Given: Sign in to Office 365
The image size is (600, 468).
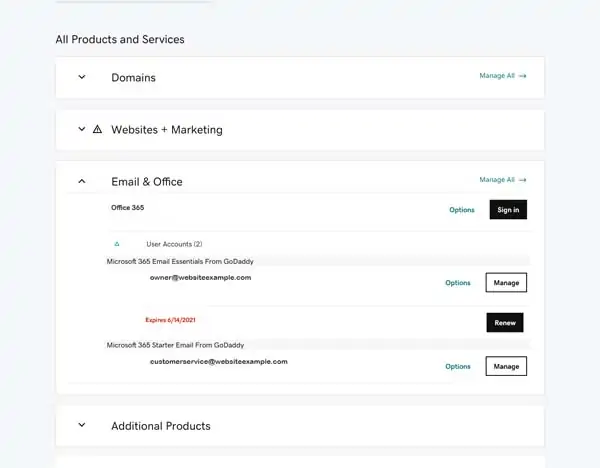Looking at the screenshot, I should pos(508,210).
